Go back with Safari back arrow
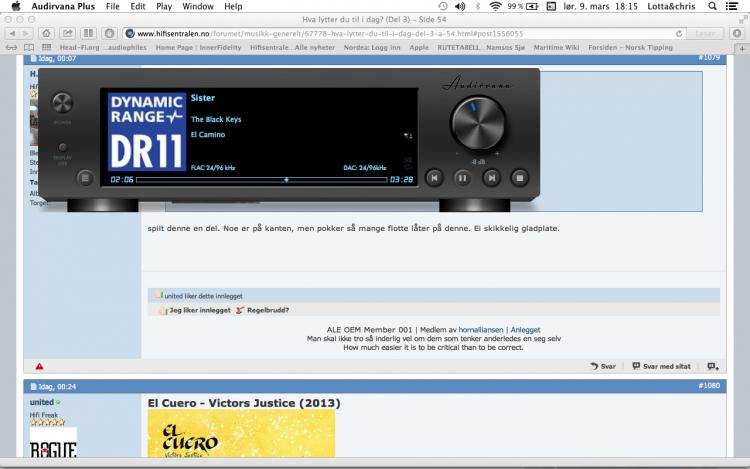Screen dimensions: 750x469 pyautogui.click(x=12, y=33)
